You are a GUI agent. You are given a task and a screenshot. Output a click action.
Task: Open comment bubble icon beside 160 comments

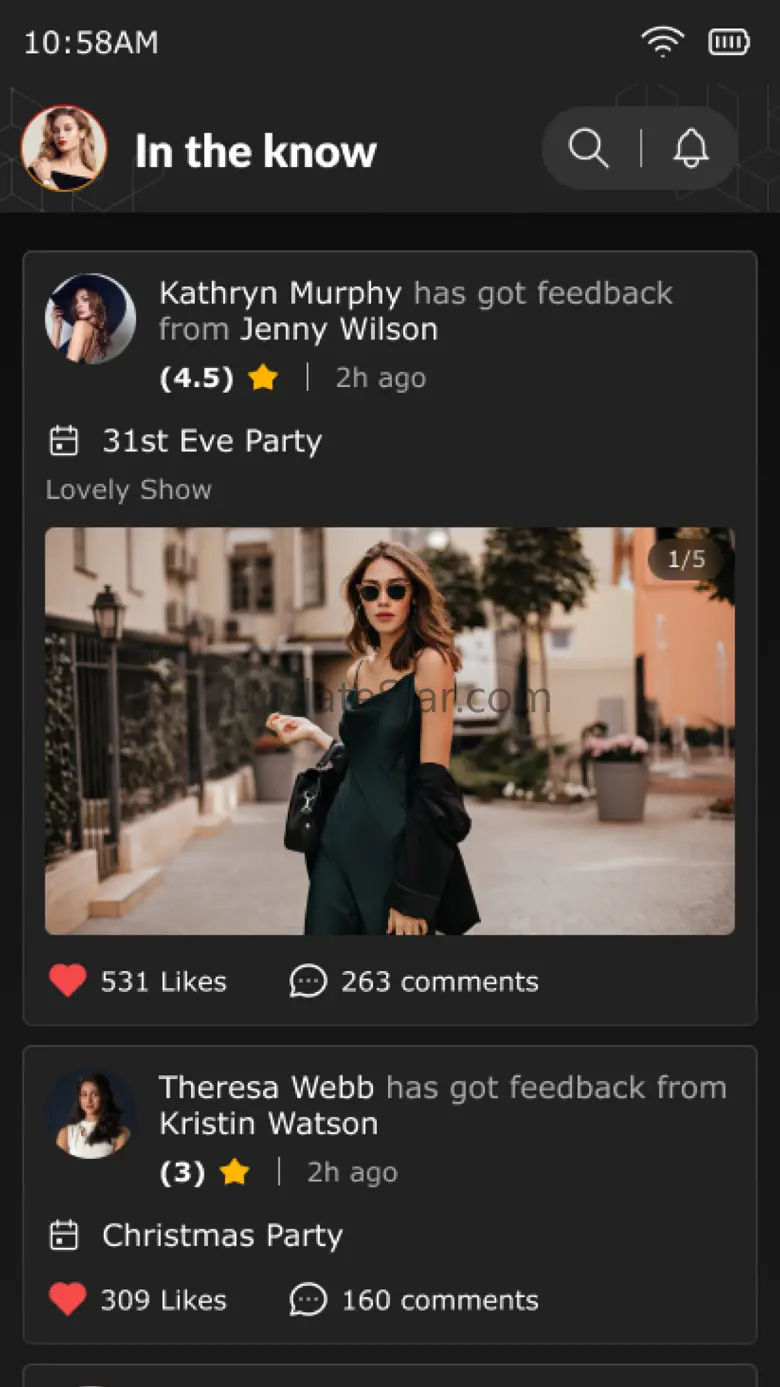coord(308,1299)
